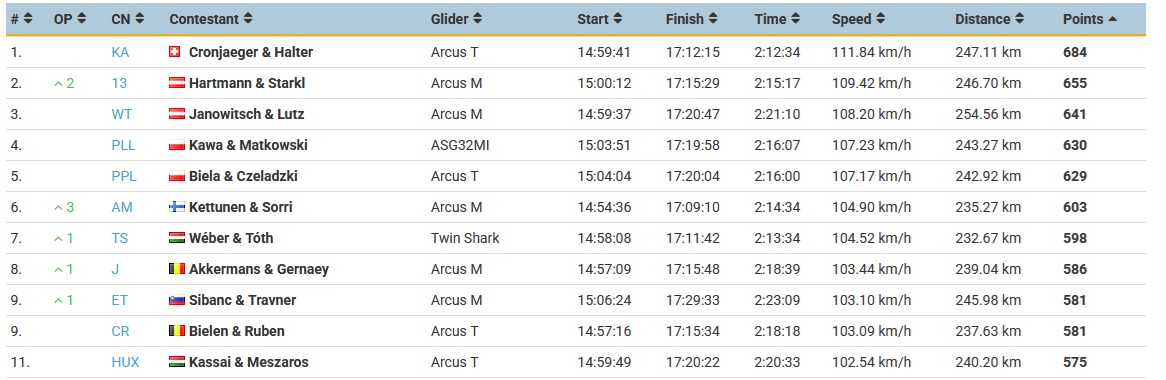Open the PLL competition number link
This screenshot has width=1166, height=380.
(x=123, y=145)
